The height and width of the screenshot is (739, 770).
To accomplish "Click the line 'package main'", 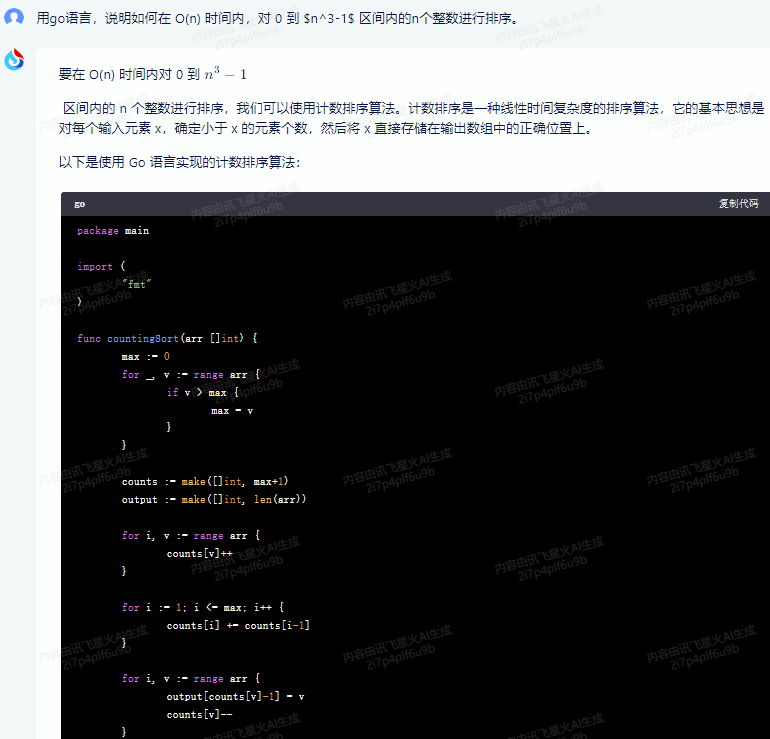I will coord(113,230).
